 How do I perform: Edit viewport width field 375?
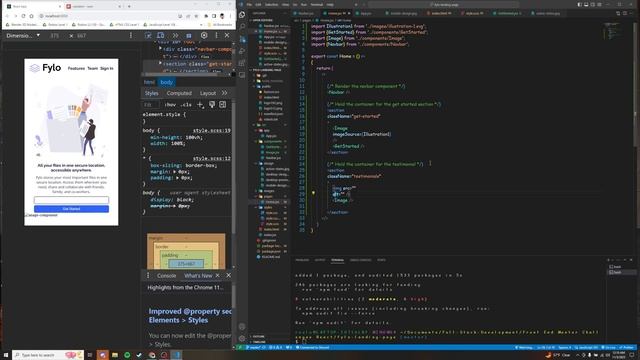click(x=55, y=36)
